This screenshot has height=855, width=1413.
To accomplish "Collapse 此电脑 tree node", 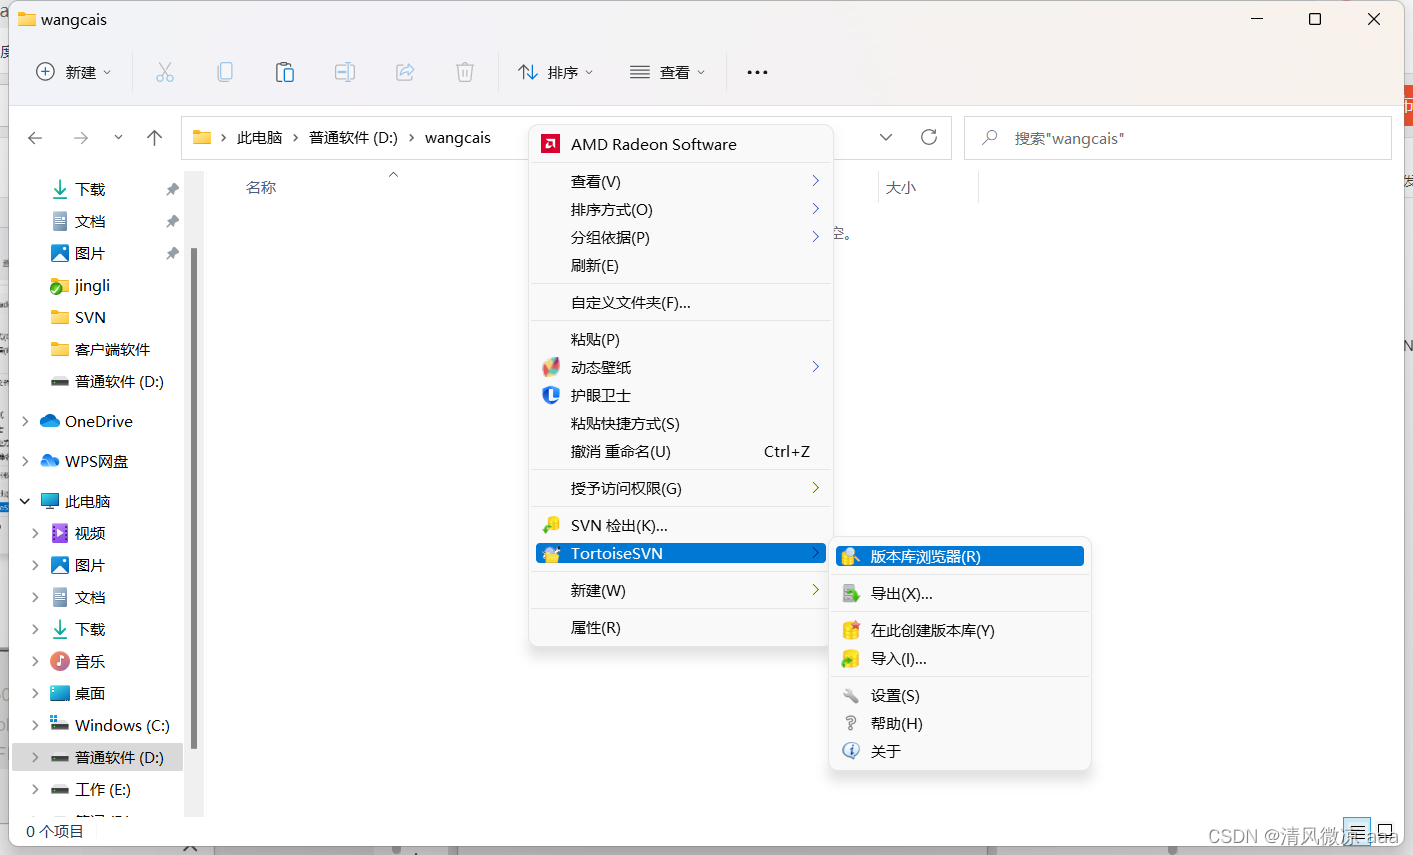I will 25,501.
